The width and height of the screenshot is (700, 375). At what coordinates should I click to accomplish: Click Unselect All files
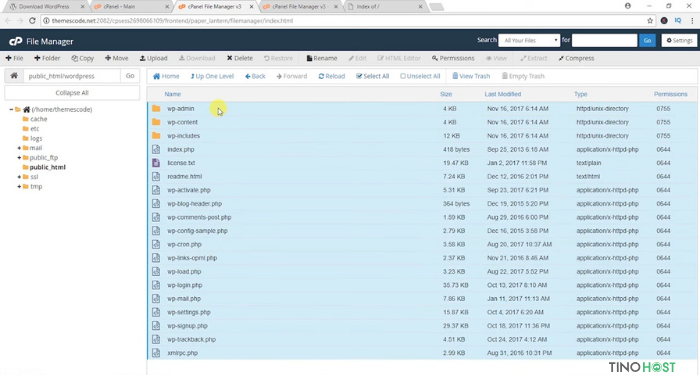tap(420, 76)
